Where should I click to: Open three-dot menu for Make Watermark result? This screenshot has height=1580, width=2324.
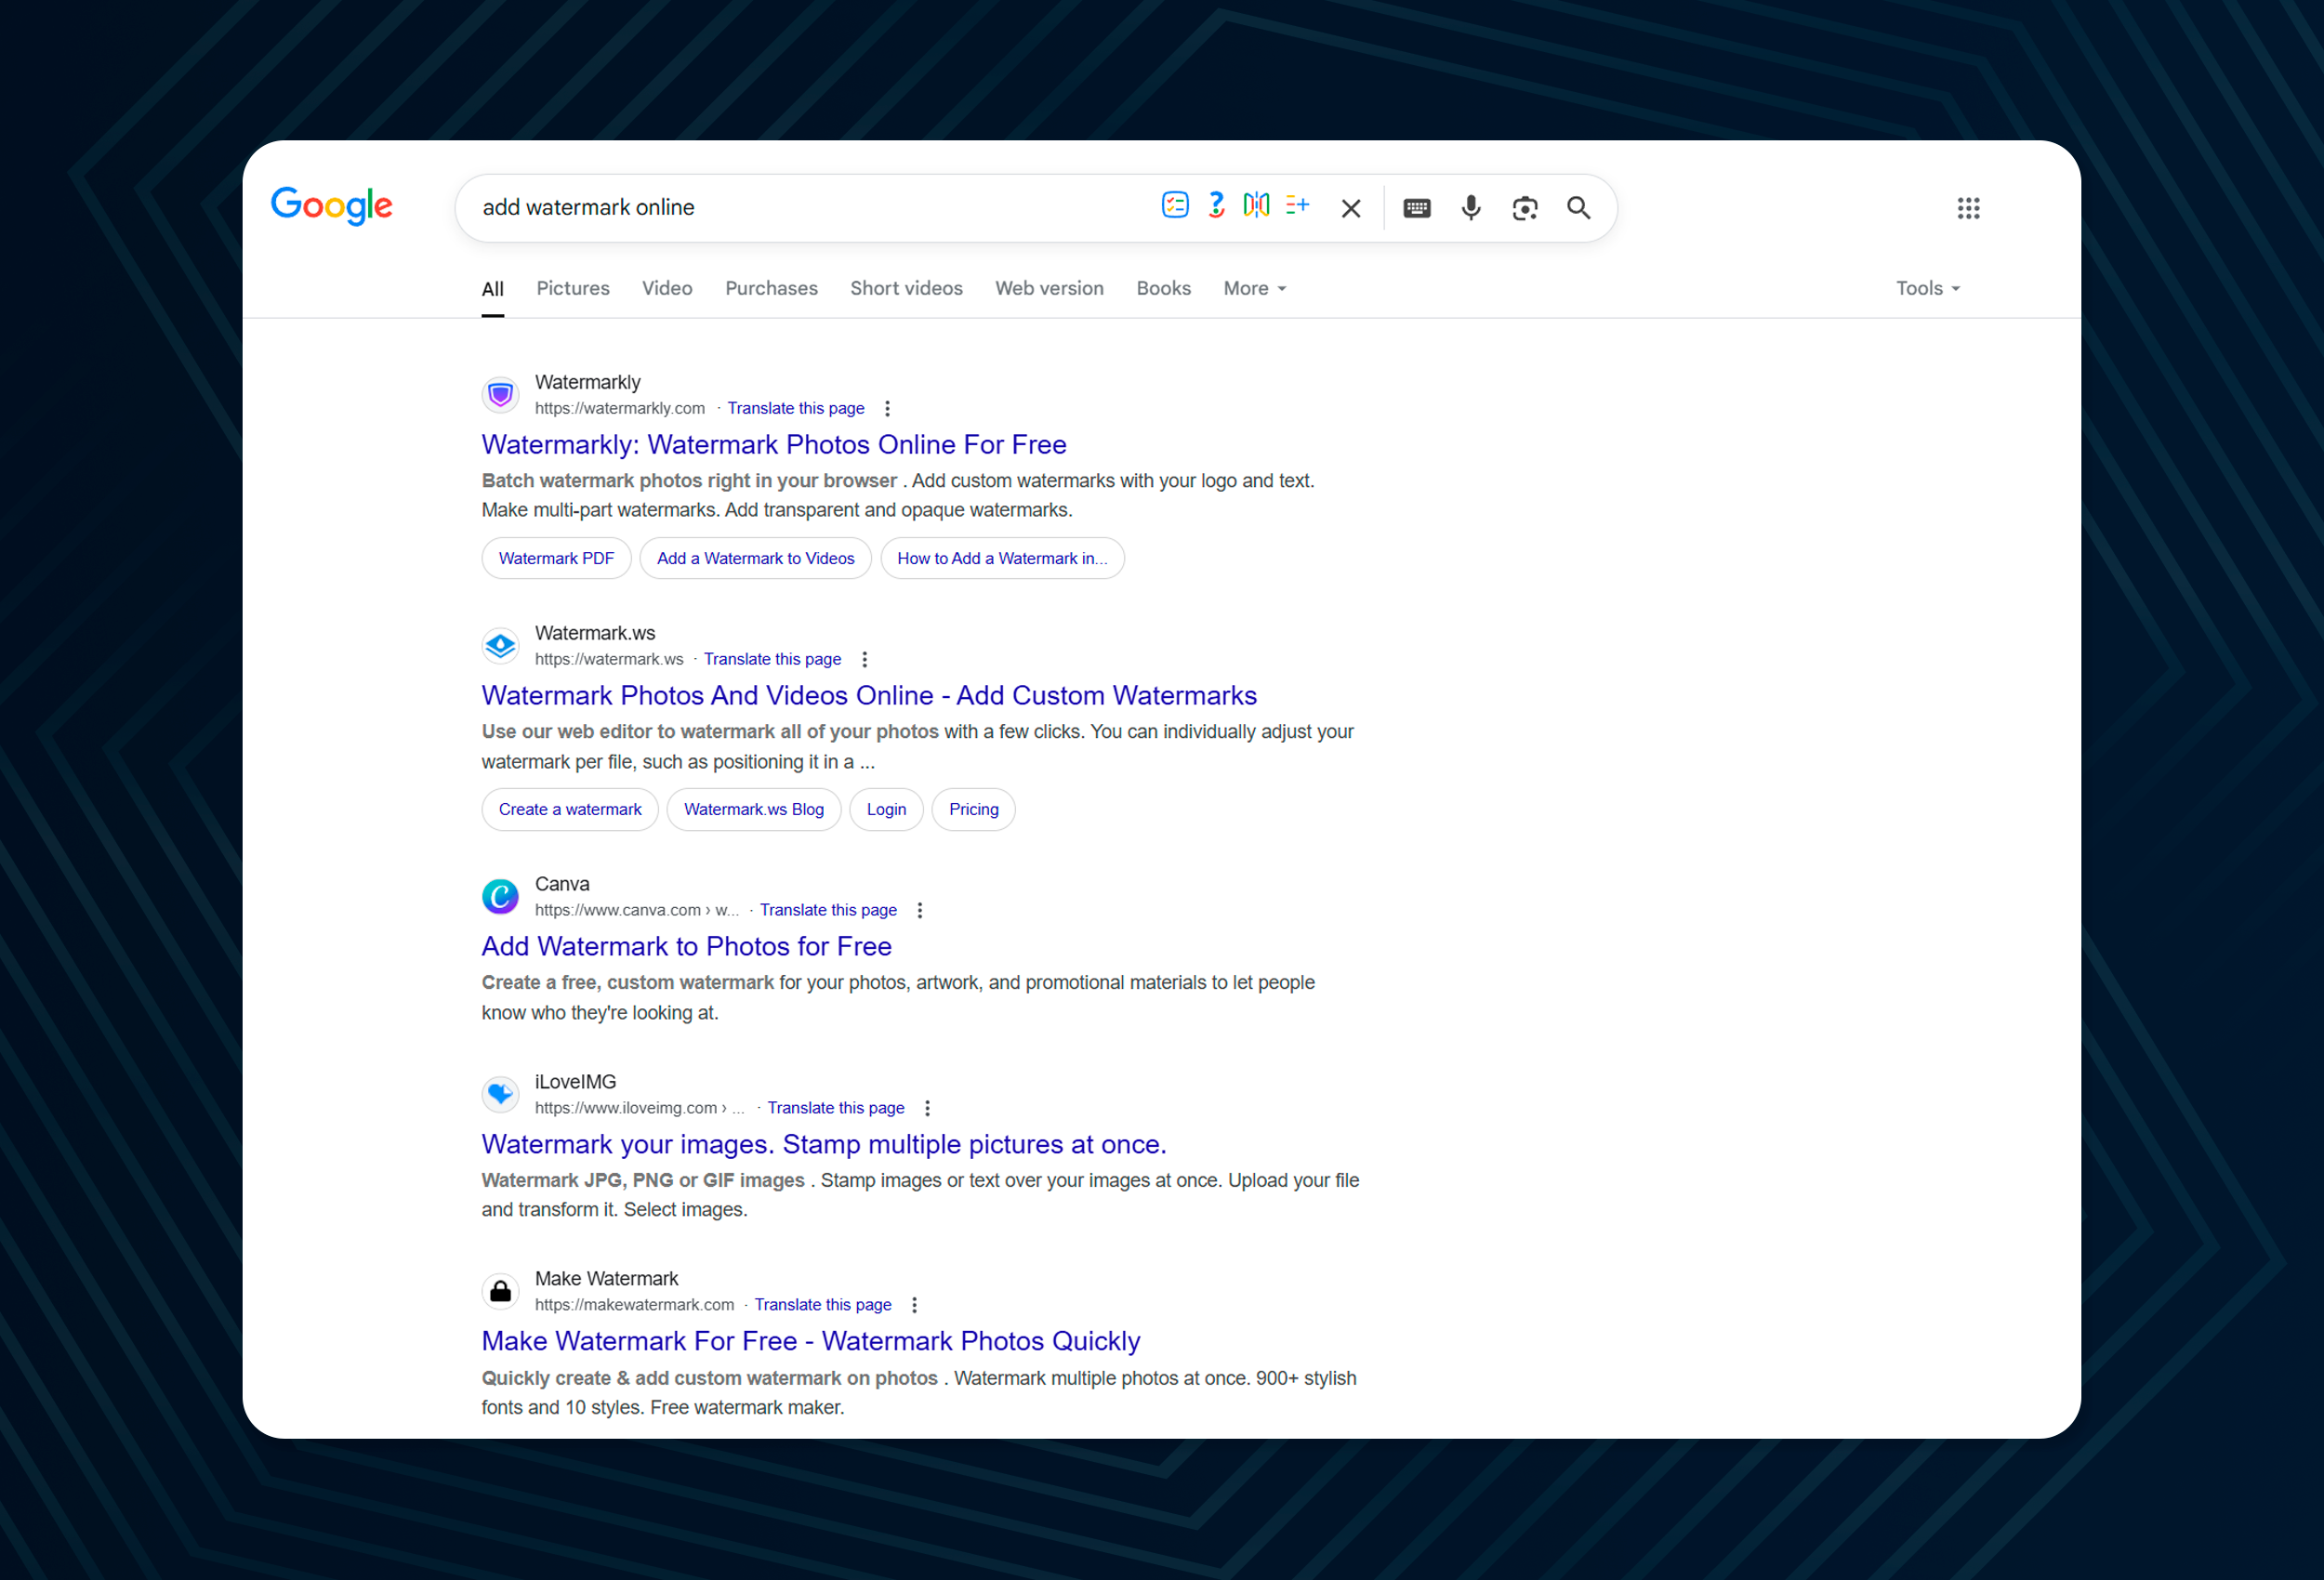click(914, 1305)
